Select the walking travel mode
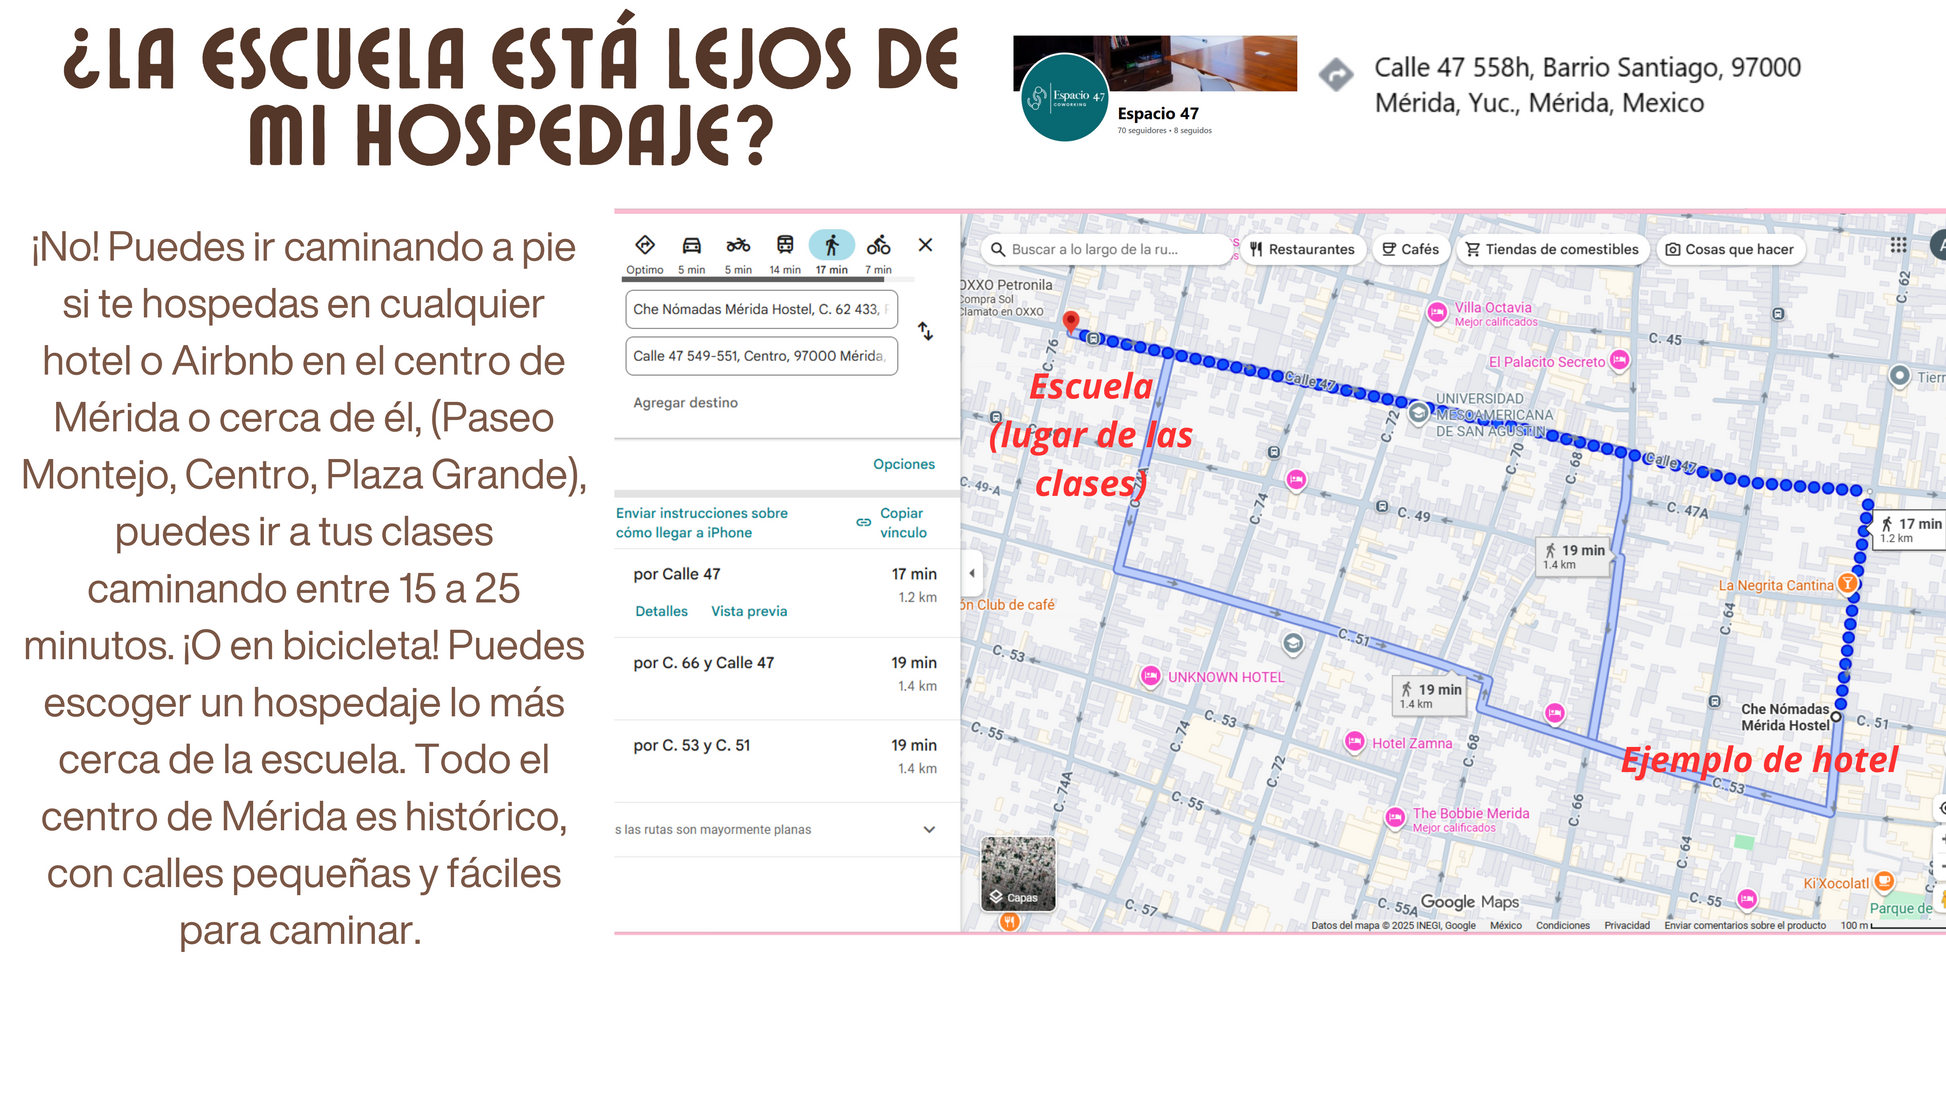This screenshot has width=1946, height=1095. [x=831, y=246]
